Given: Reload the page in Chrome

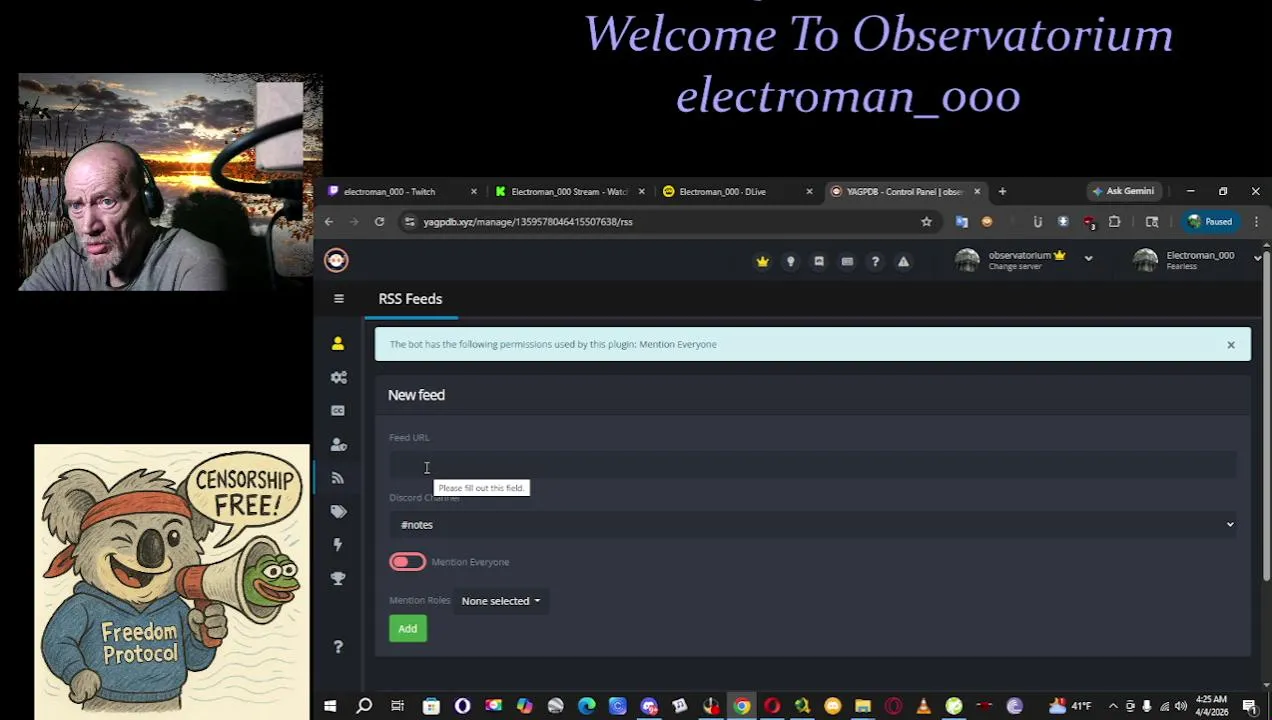Looking at the screenshot, I should tap(379, 222).
